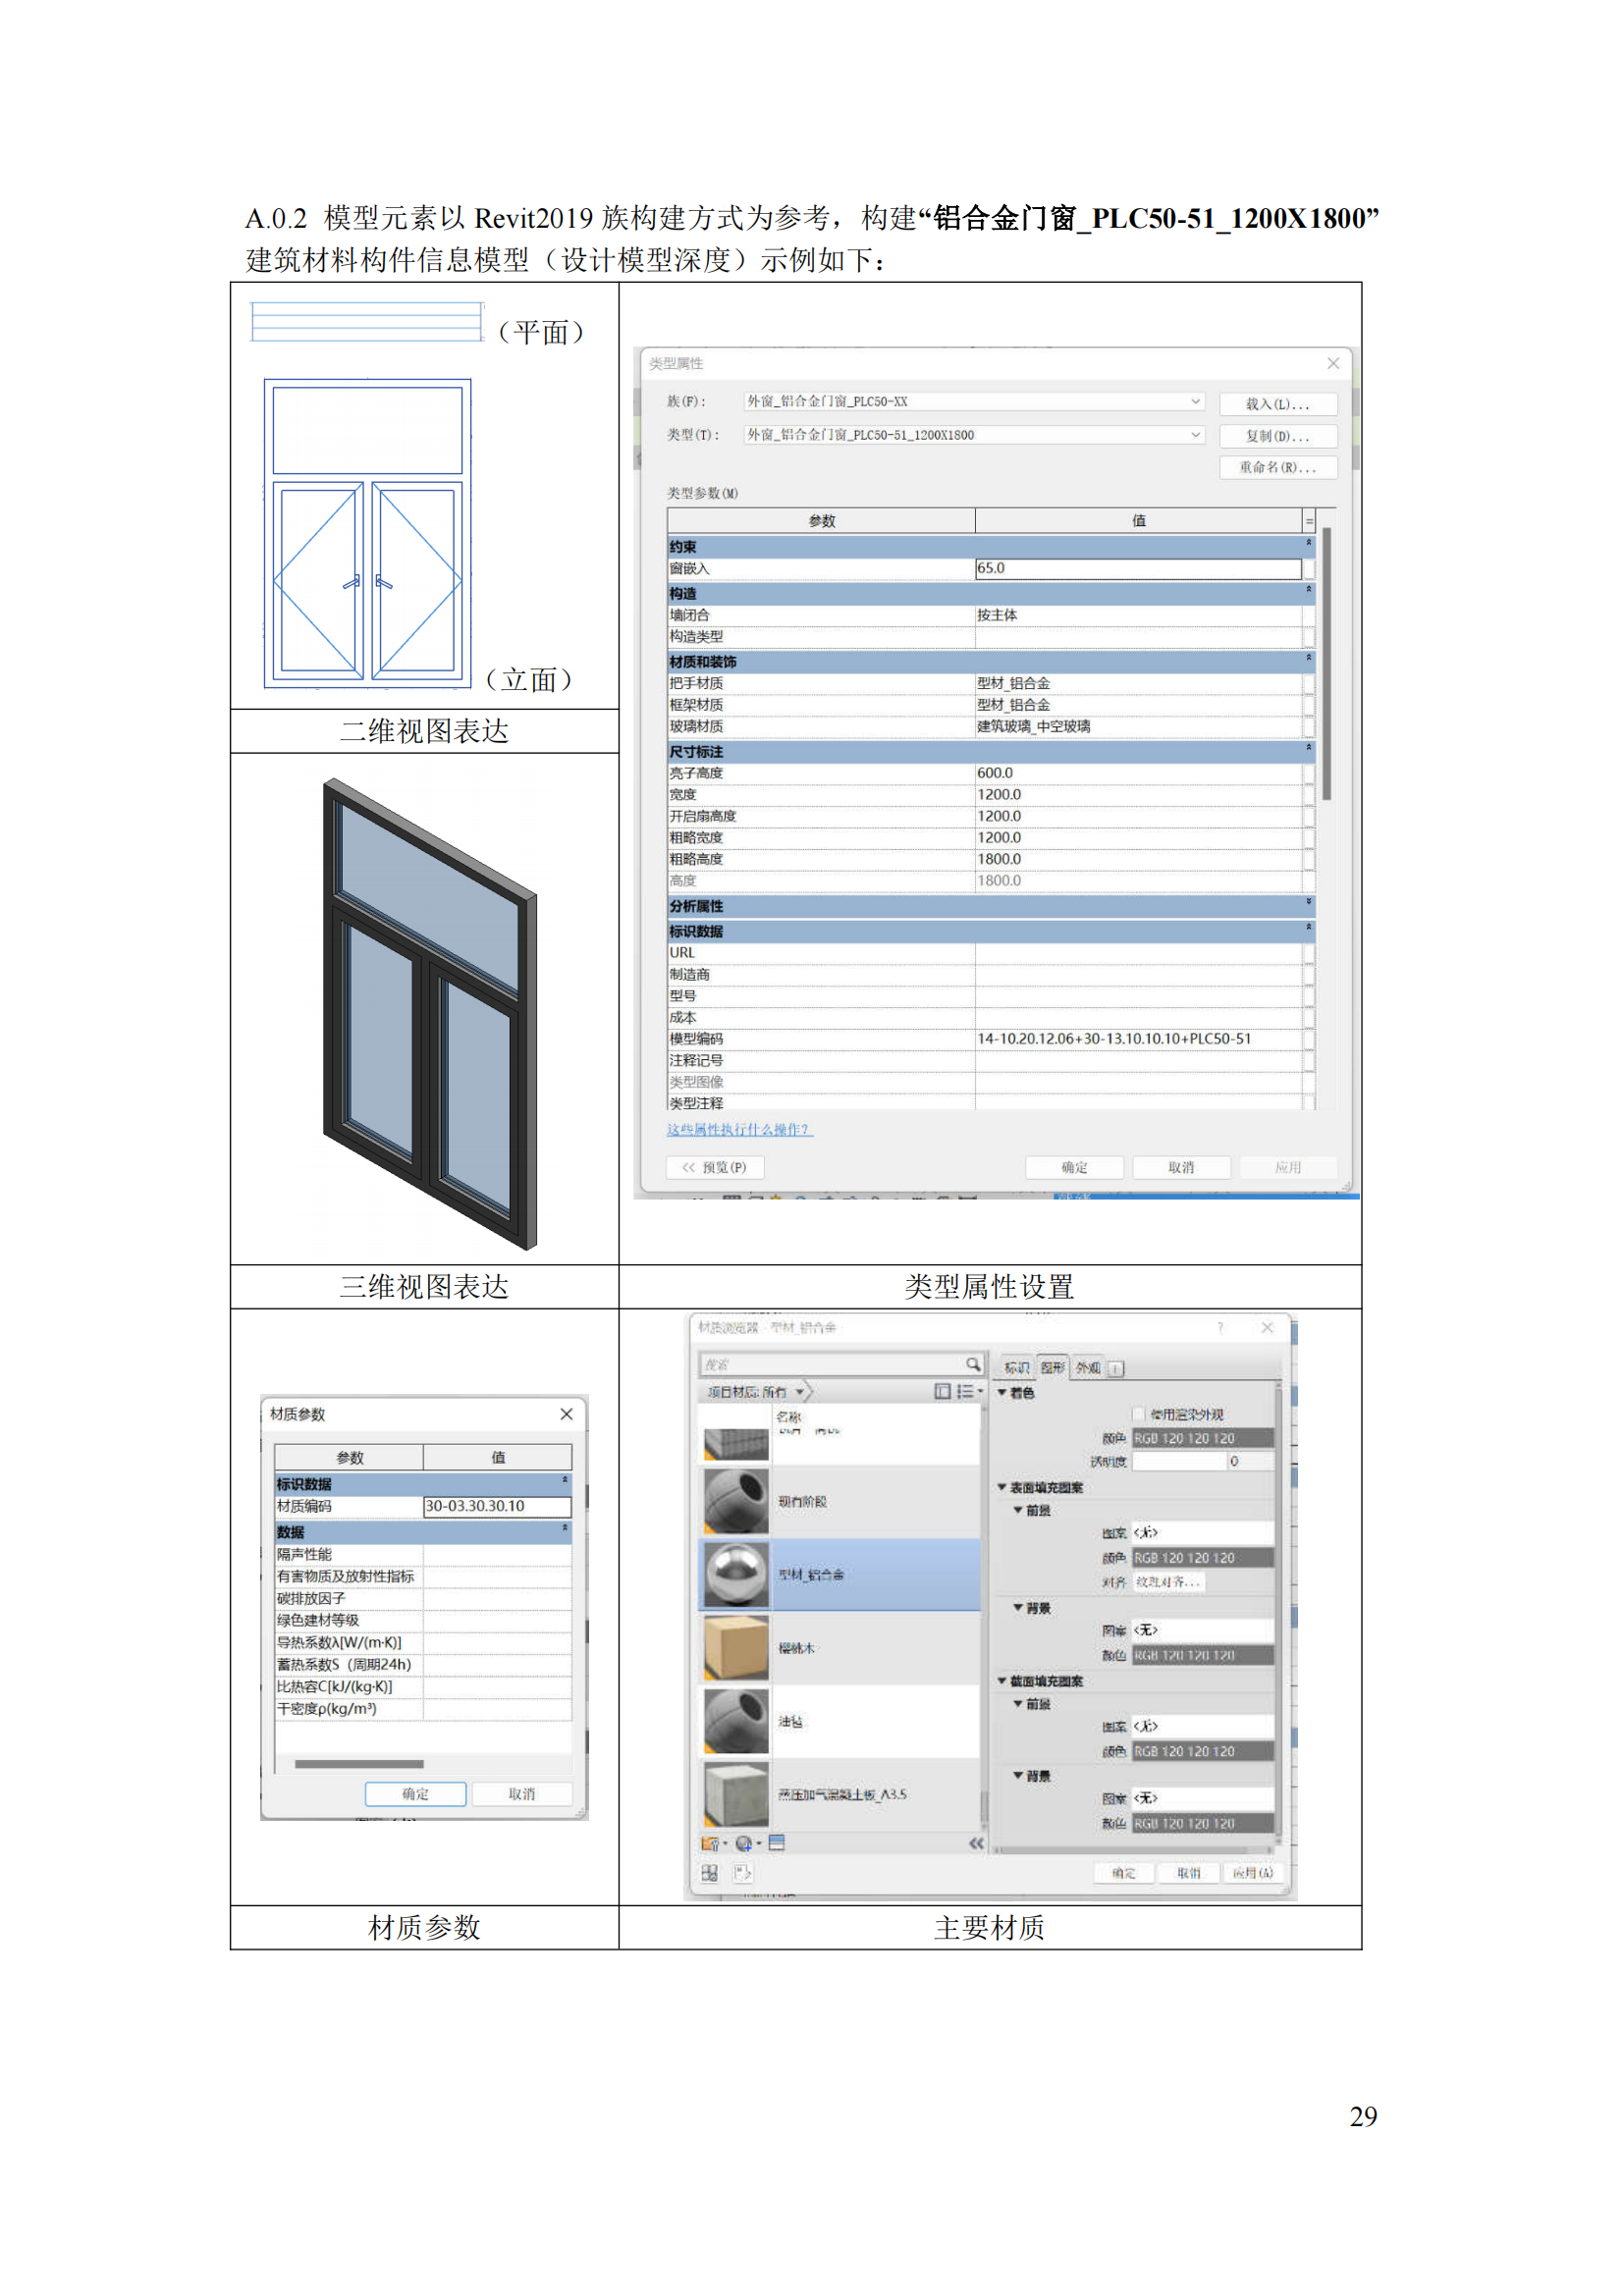Select the 型材_铝合金 material sphere thumbnail

coord(736,1574)
